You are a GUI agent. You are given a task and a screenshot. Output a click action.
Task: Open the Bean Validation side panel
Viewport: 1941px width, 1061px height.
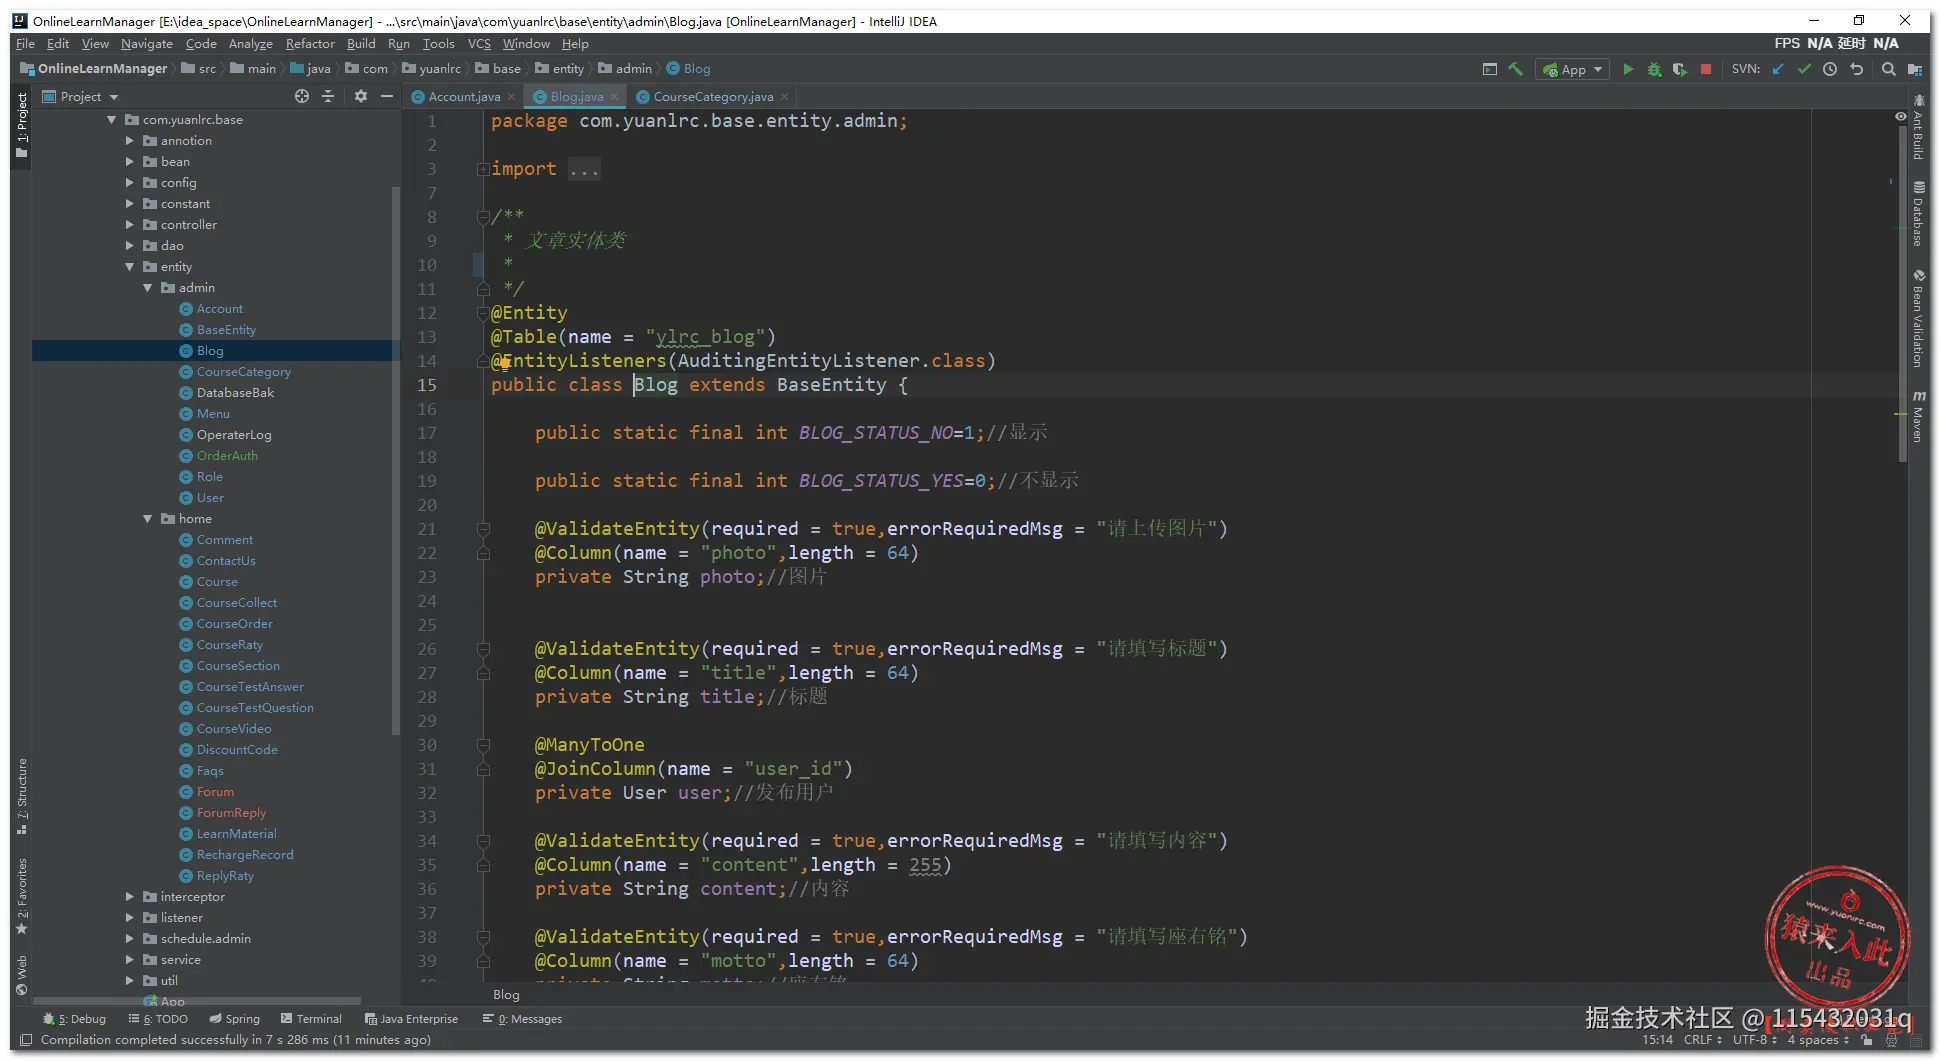(x=1918, y=318)
